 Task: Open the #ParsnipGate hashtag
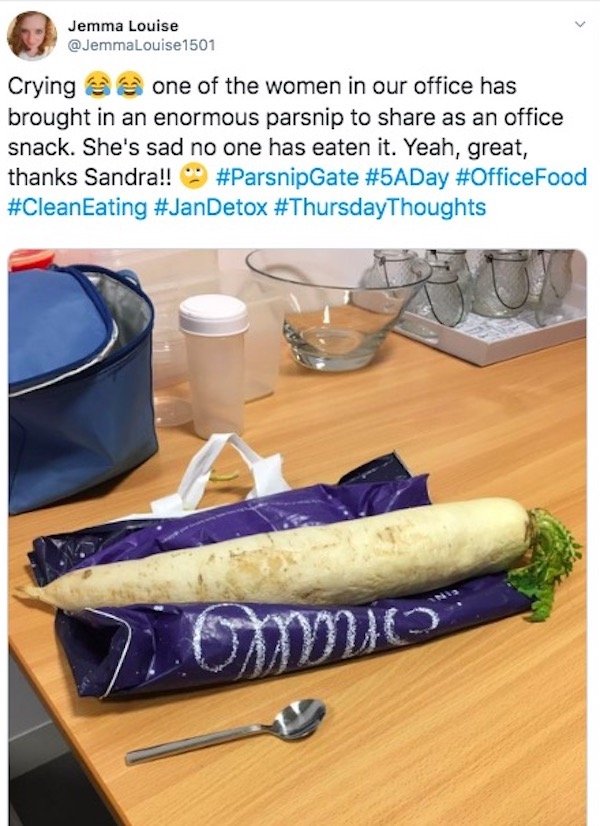pos(287,177)
